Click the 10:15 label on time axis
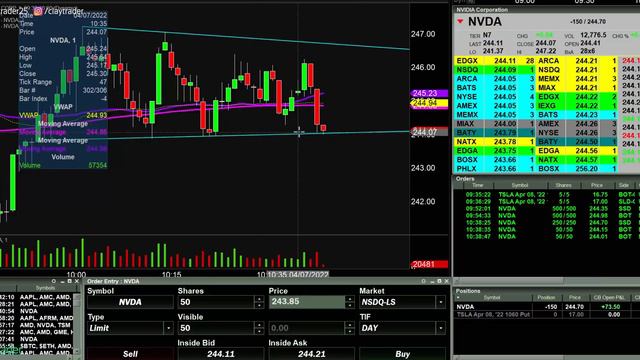Screen dimensions: 640x360 click(x=171, y=275)
